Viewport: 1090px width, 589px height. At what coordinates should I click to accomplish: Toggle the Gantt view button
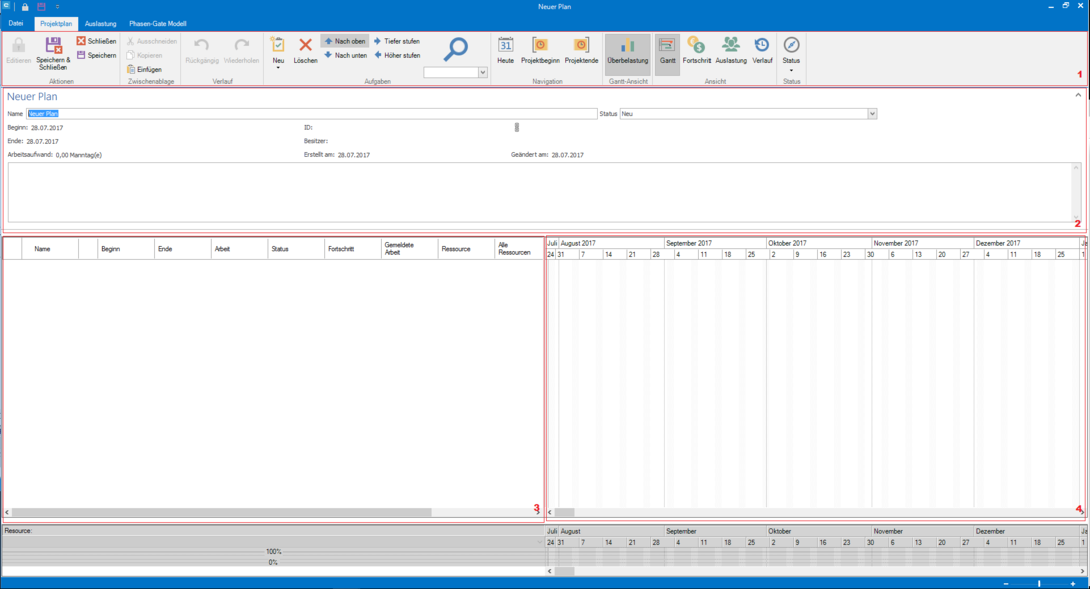click(667, 50)
